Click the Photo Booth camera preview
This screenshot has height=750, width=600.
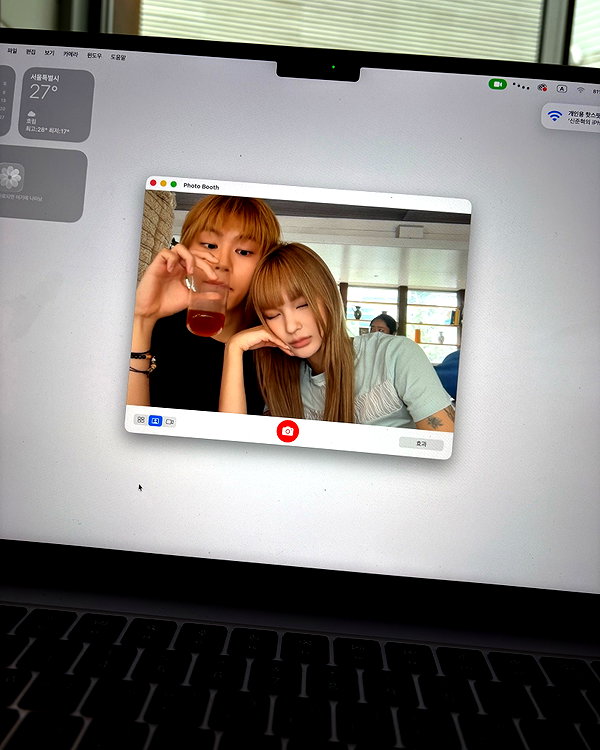pos(297,309)
